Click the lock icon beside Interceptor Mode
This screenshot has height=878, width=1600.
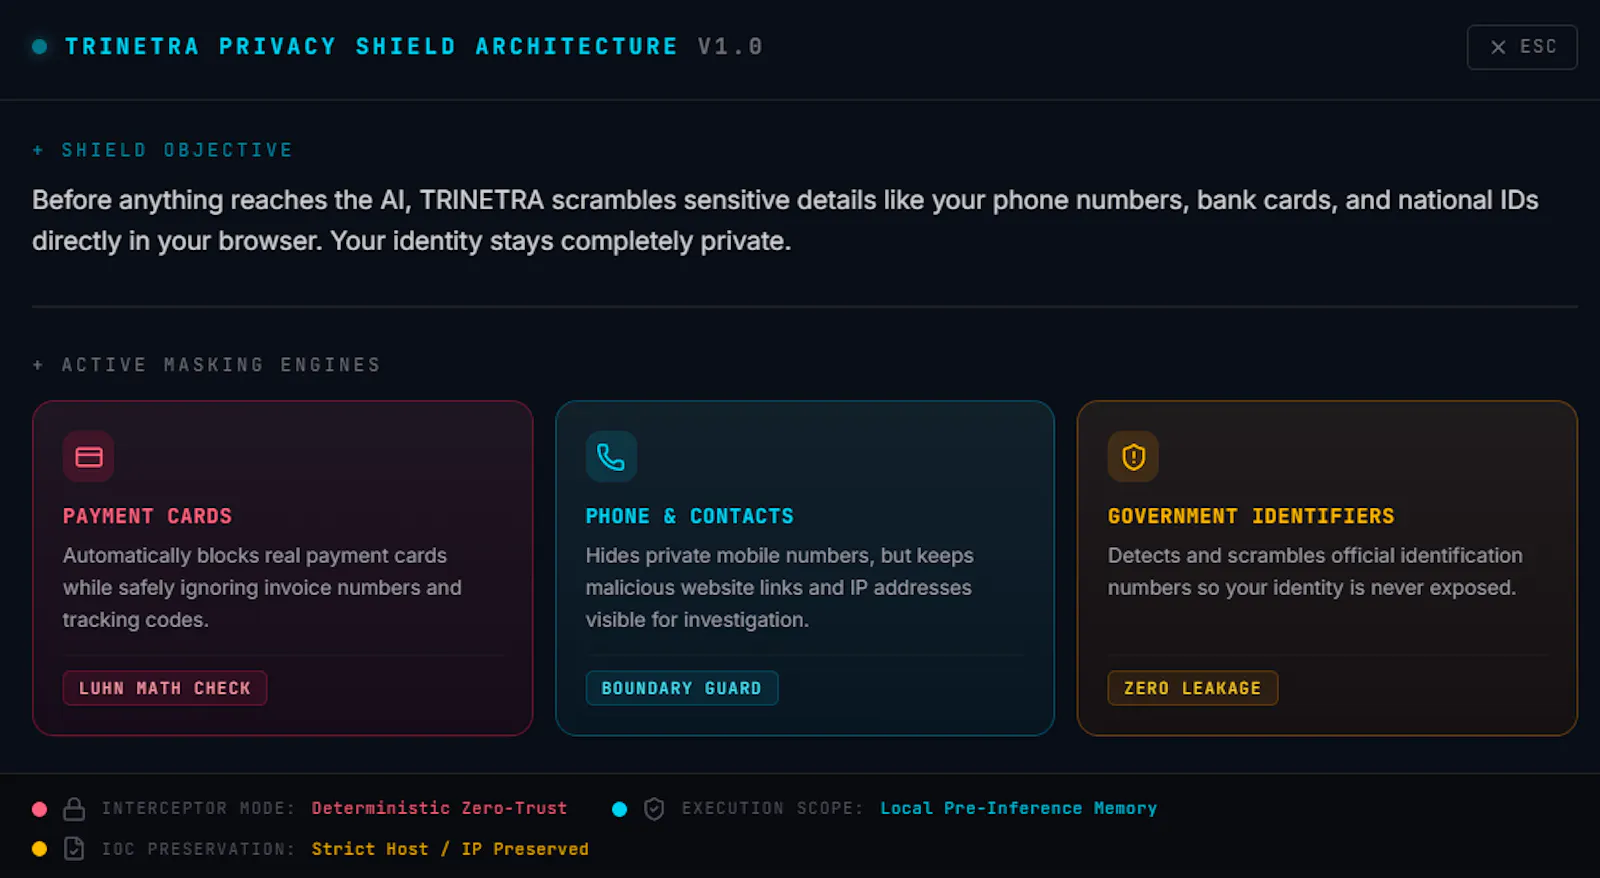74,808
